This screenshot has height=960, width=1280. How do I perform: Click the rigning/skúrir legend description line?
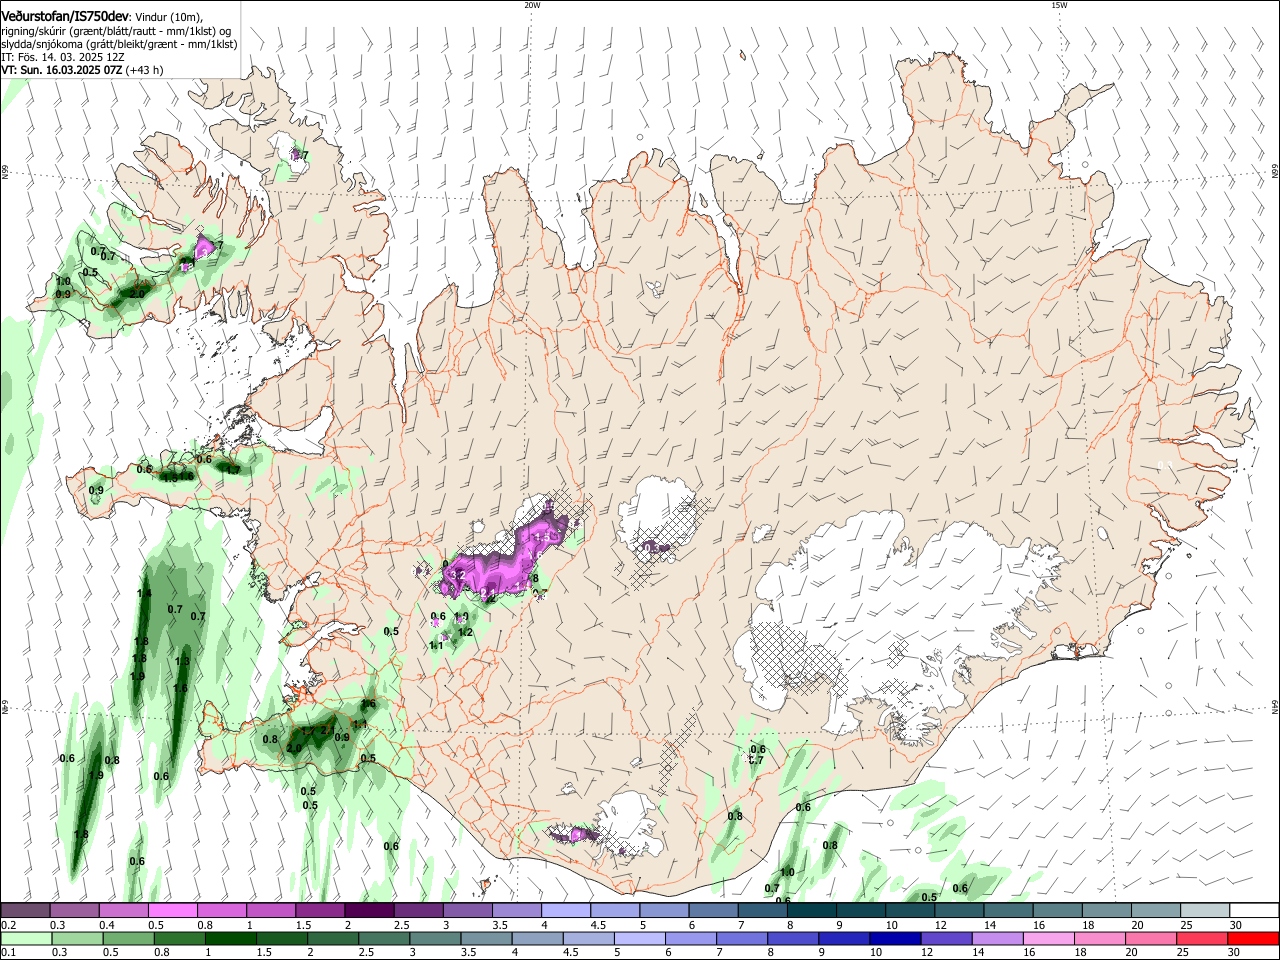coord(116,31)
